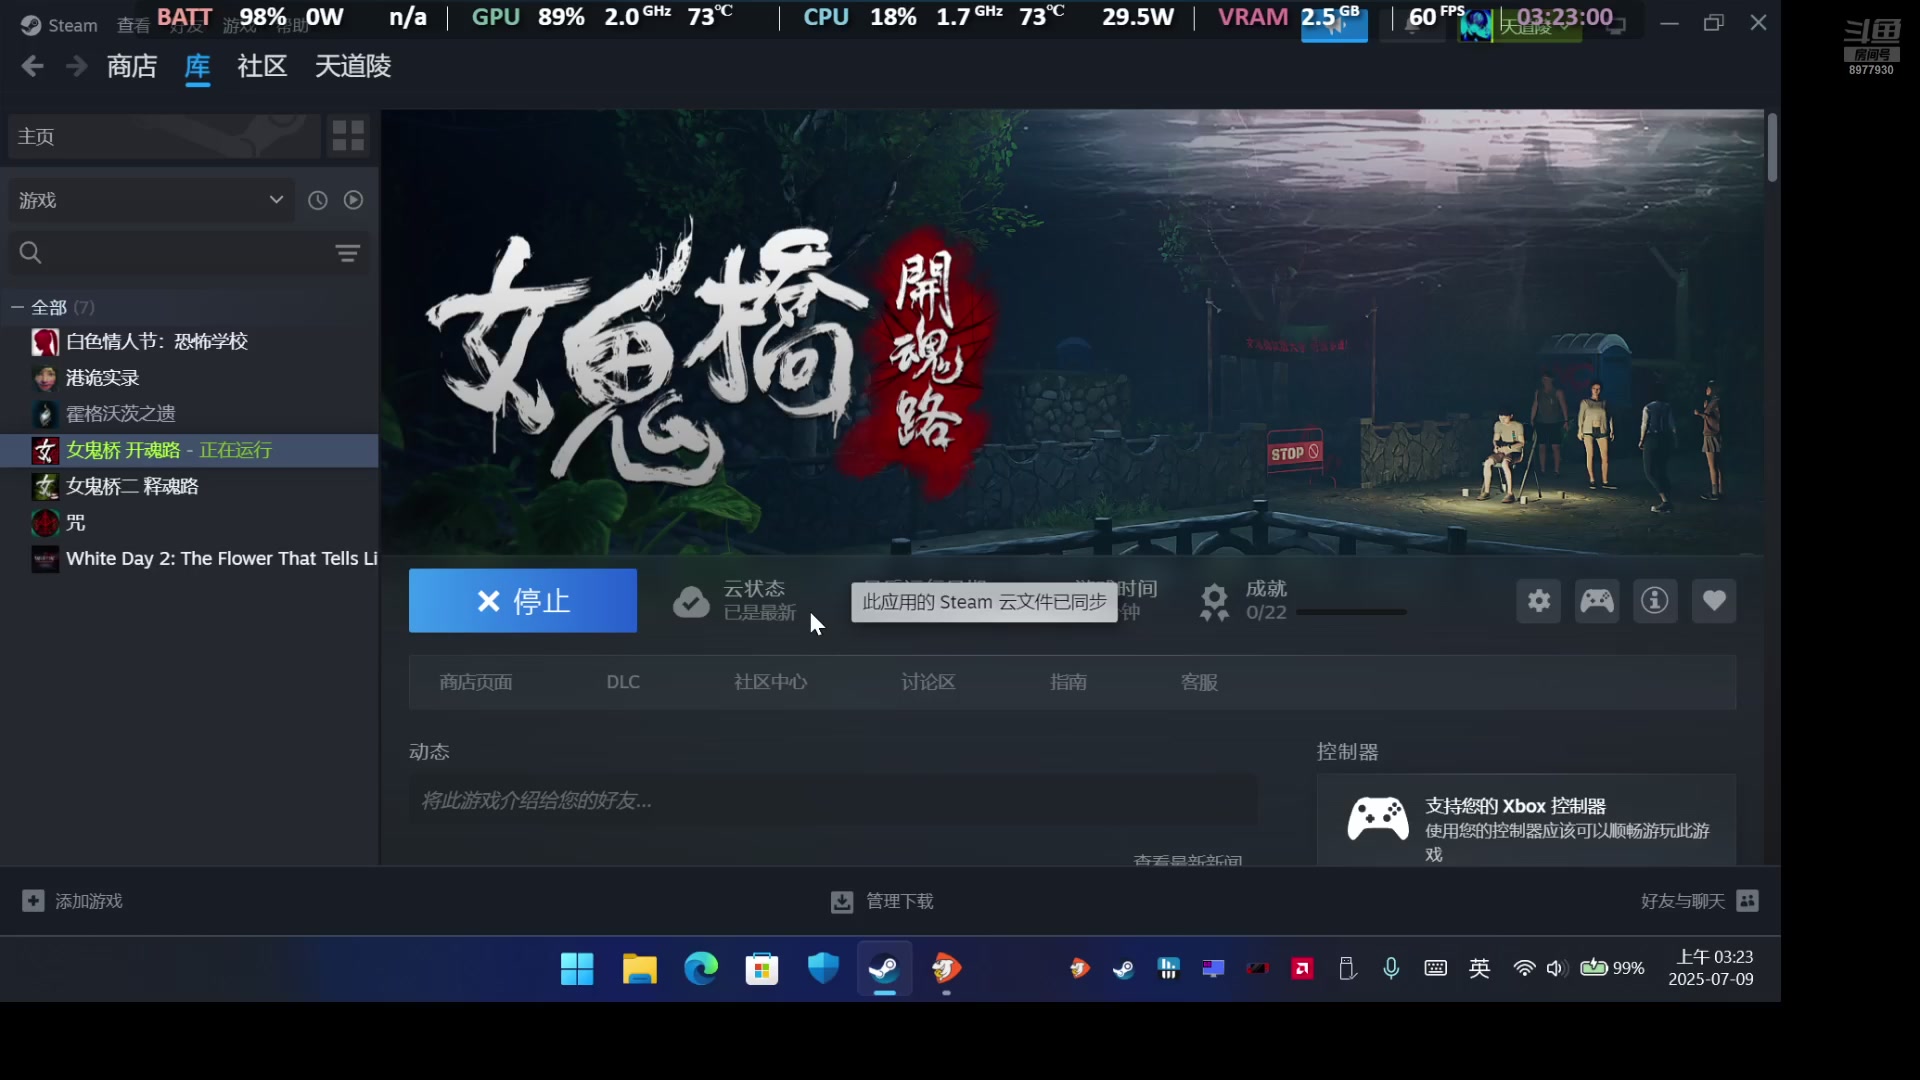The width and height of the screenshot is (1920, 1080).
Task: Click the achievements progress bar
Action: click(1352, 612)
